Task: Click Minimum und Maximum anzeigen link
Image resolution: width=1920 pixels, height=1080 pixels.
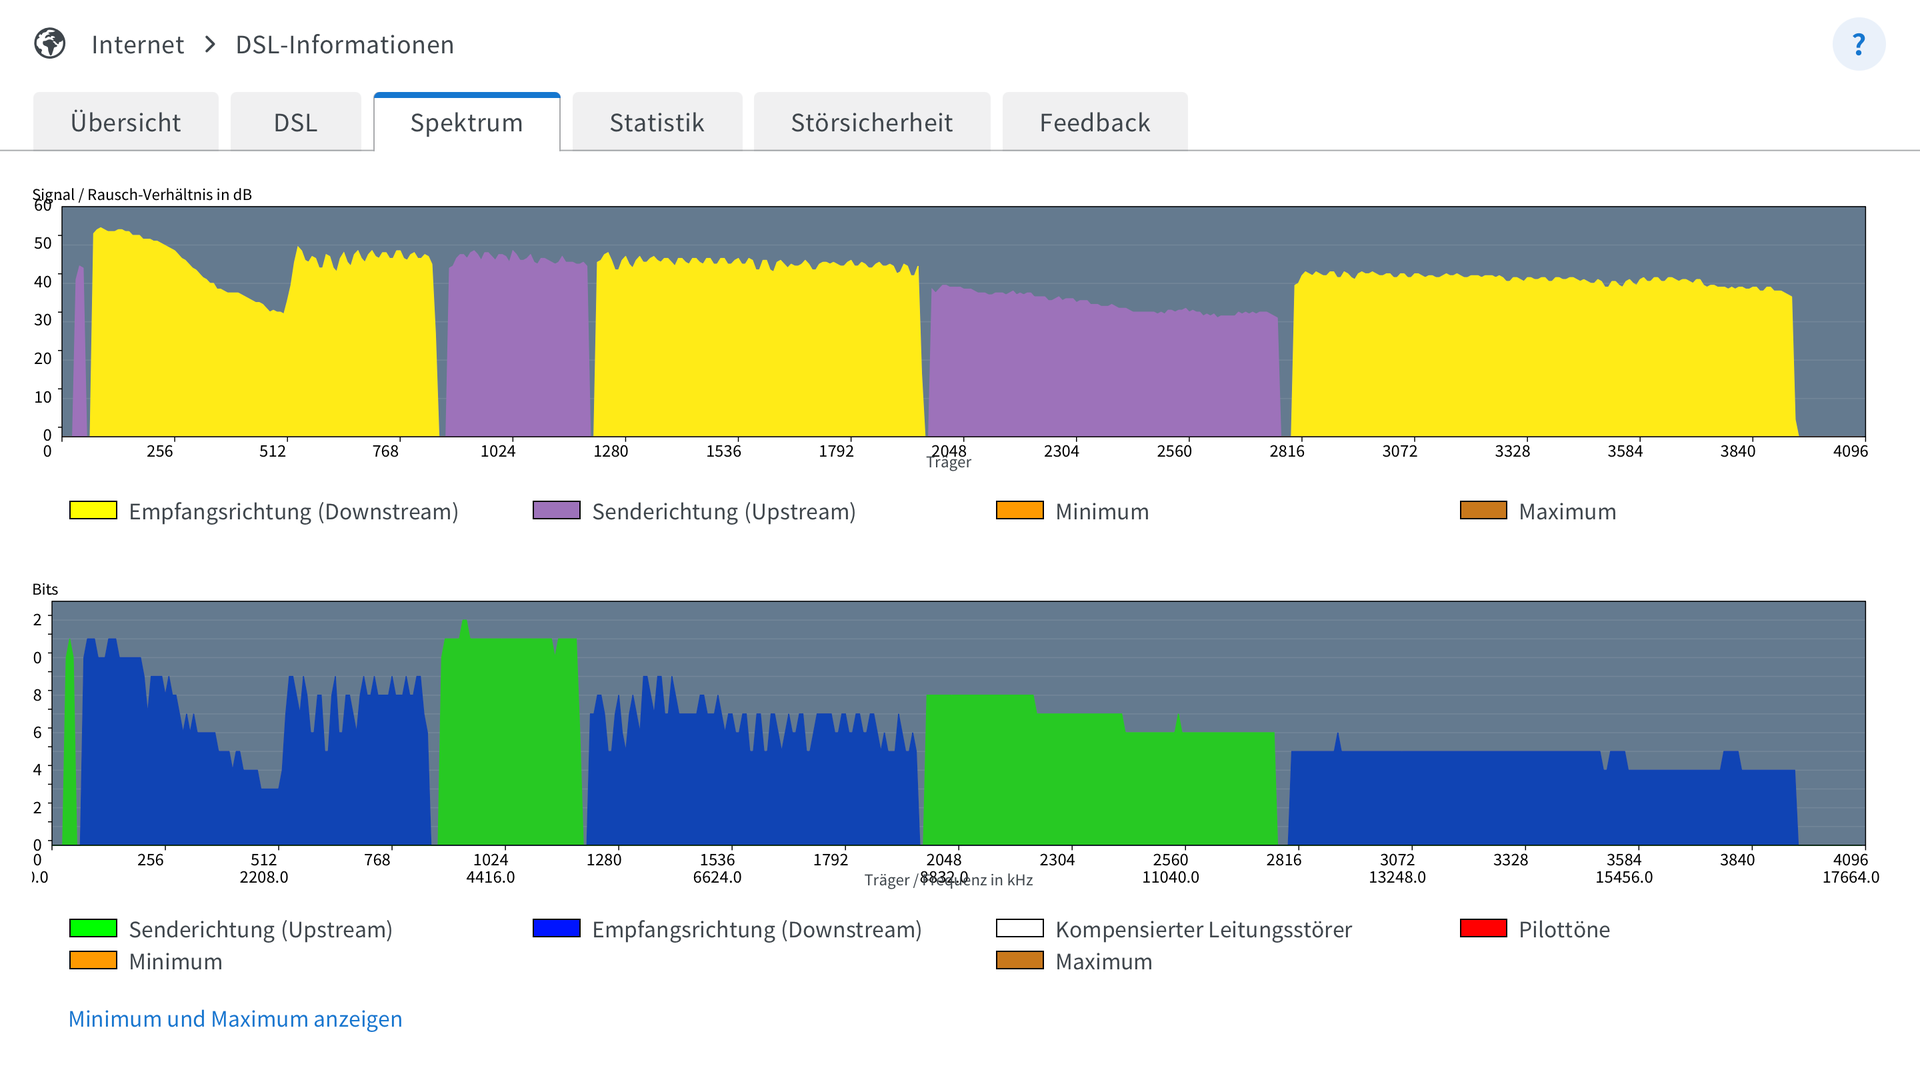Action: 235,1018
